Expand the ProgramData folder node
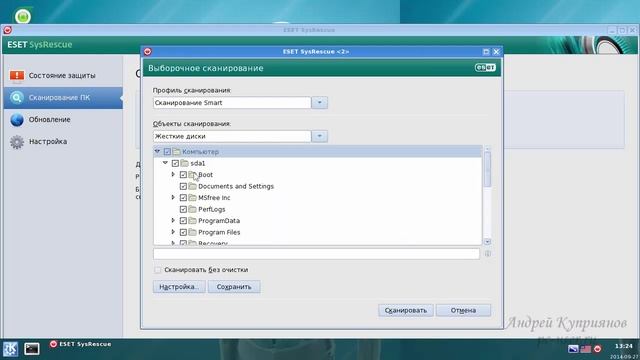This screenshot has width=640, height=360. click(173, 220)
